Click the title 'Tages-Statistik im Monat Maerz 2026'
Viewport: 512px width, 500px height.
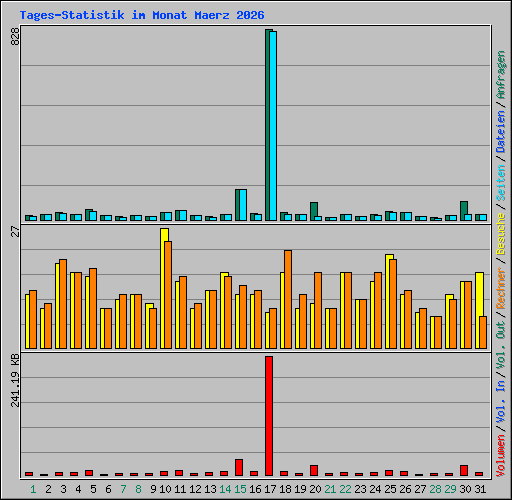coord(142,15)
